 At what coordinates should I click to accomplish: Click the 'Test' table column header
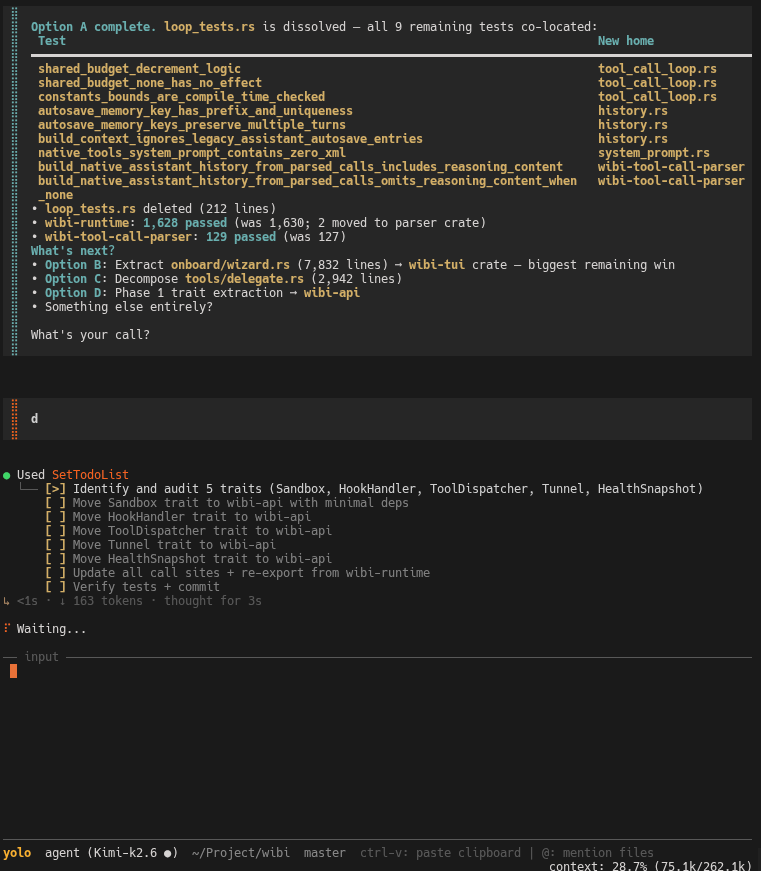point(52,41)
